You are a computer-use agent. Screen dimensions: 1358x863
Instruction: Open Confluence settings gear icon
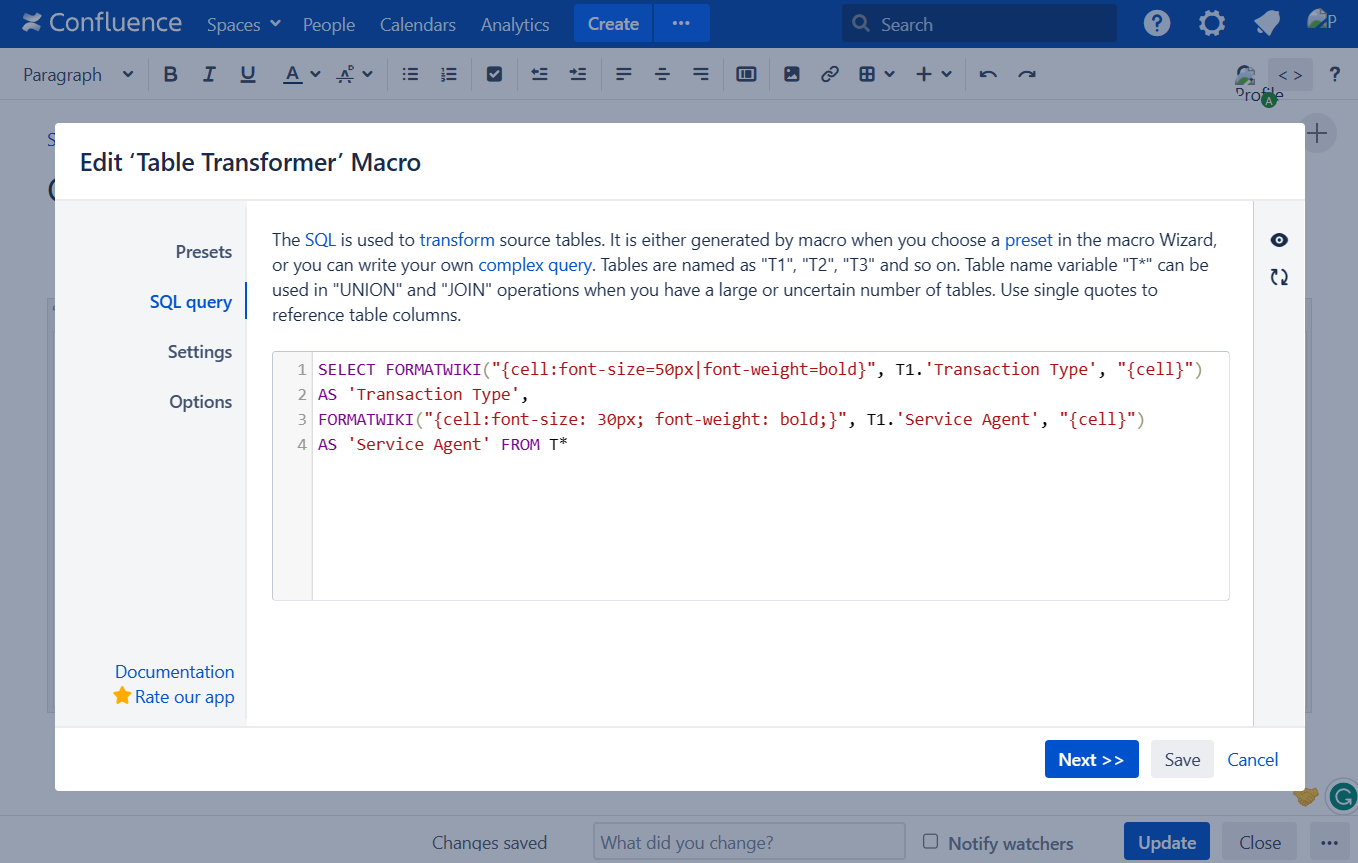1211,24
